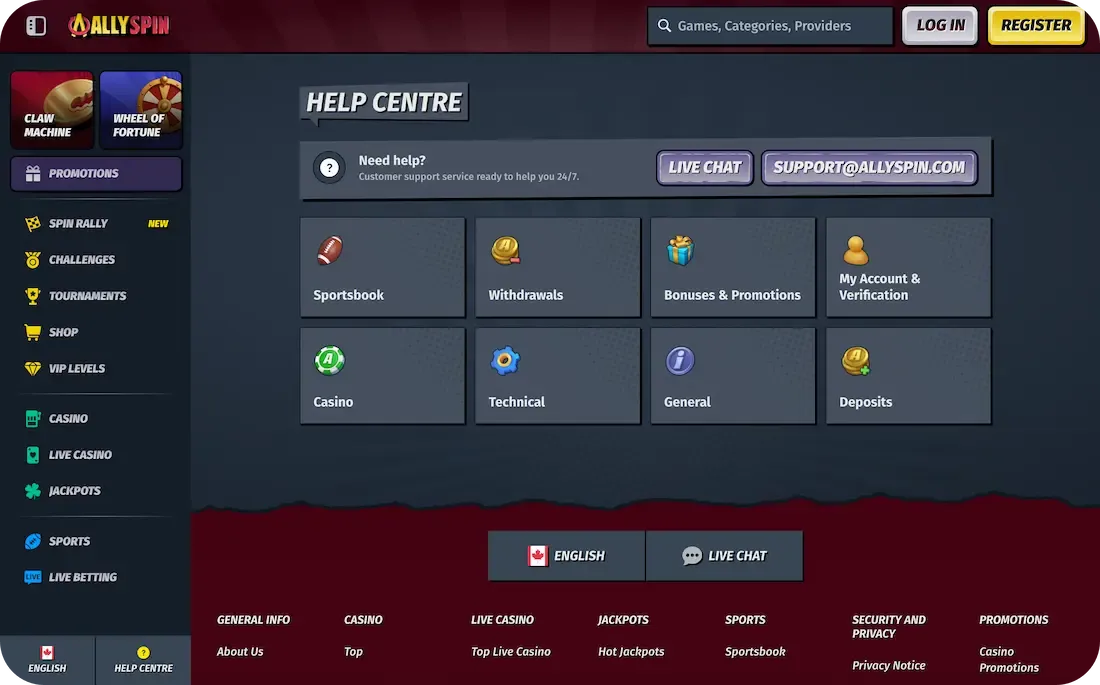Click the Casino chip icon in the help grid

pyautogui.click(x=330, y=360)
